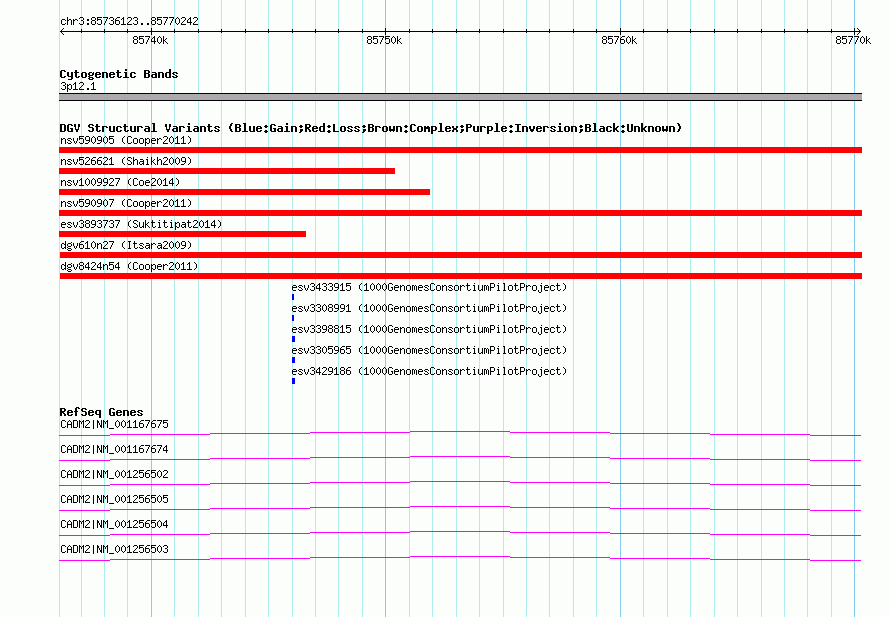Click the nsv1009927 (Coe2014) red bar
The image size is (890, 617).
pos(245,192)
